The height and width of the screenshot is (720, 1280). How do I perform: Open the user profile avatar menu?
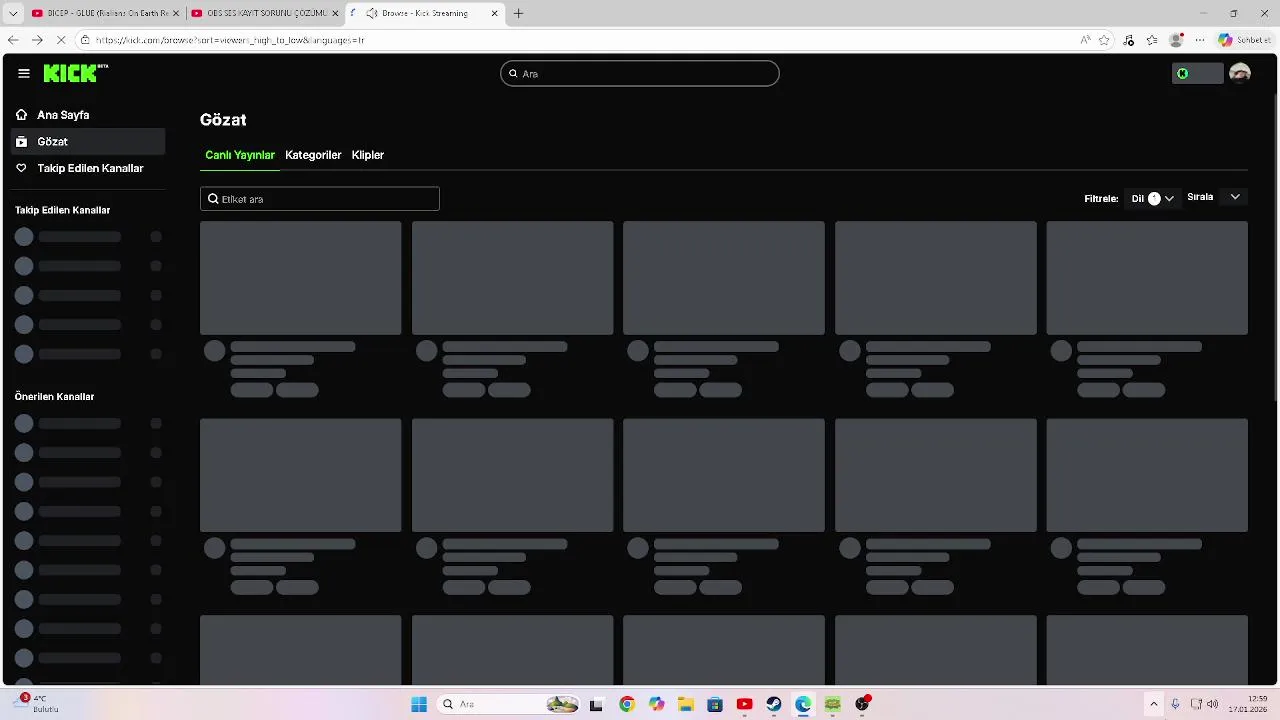point(1240,73)
